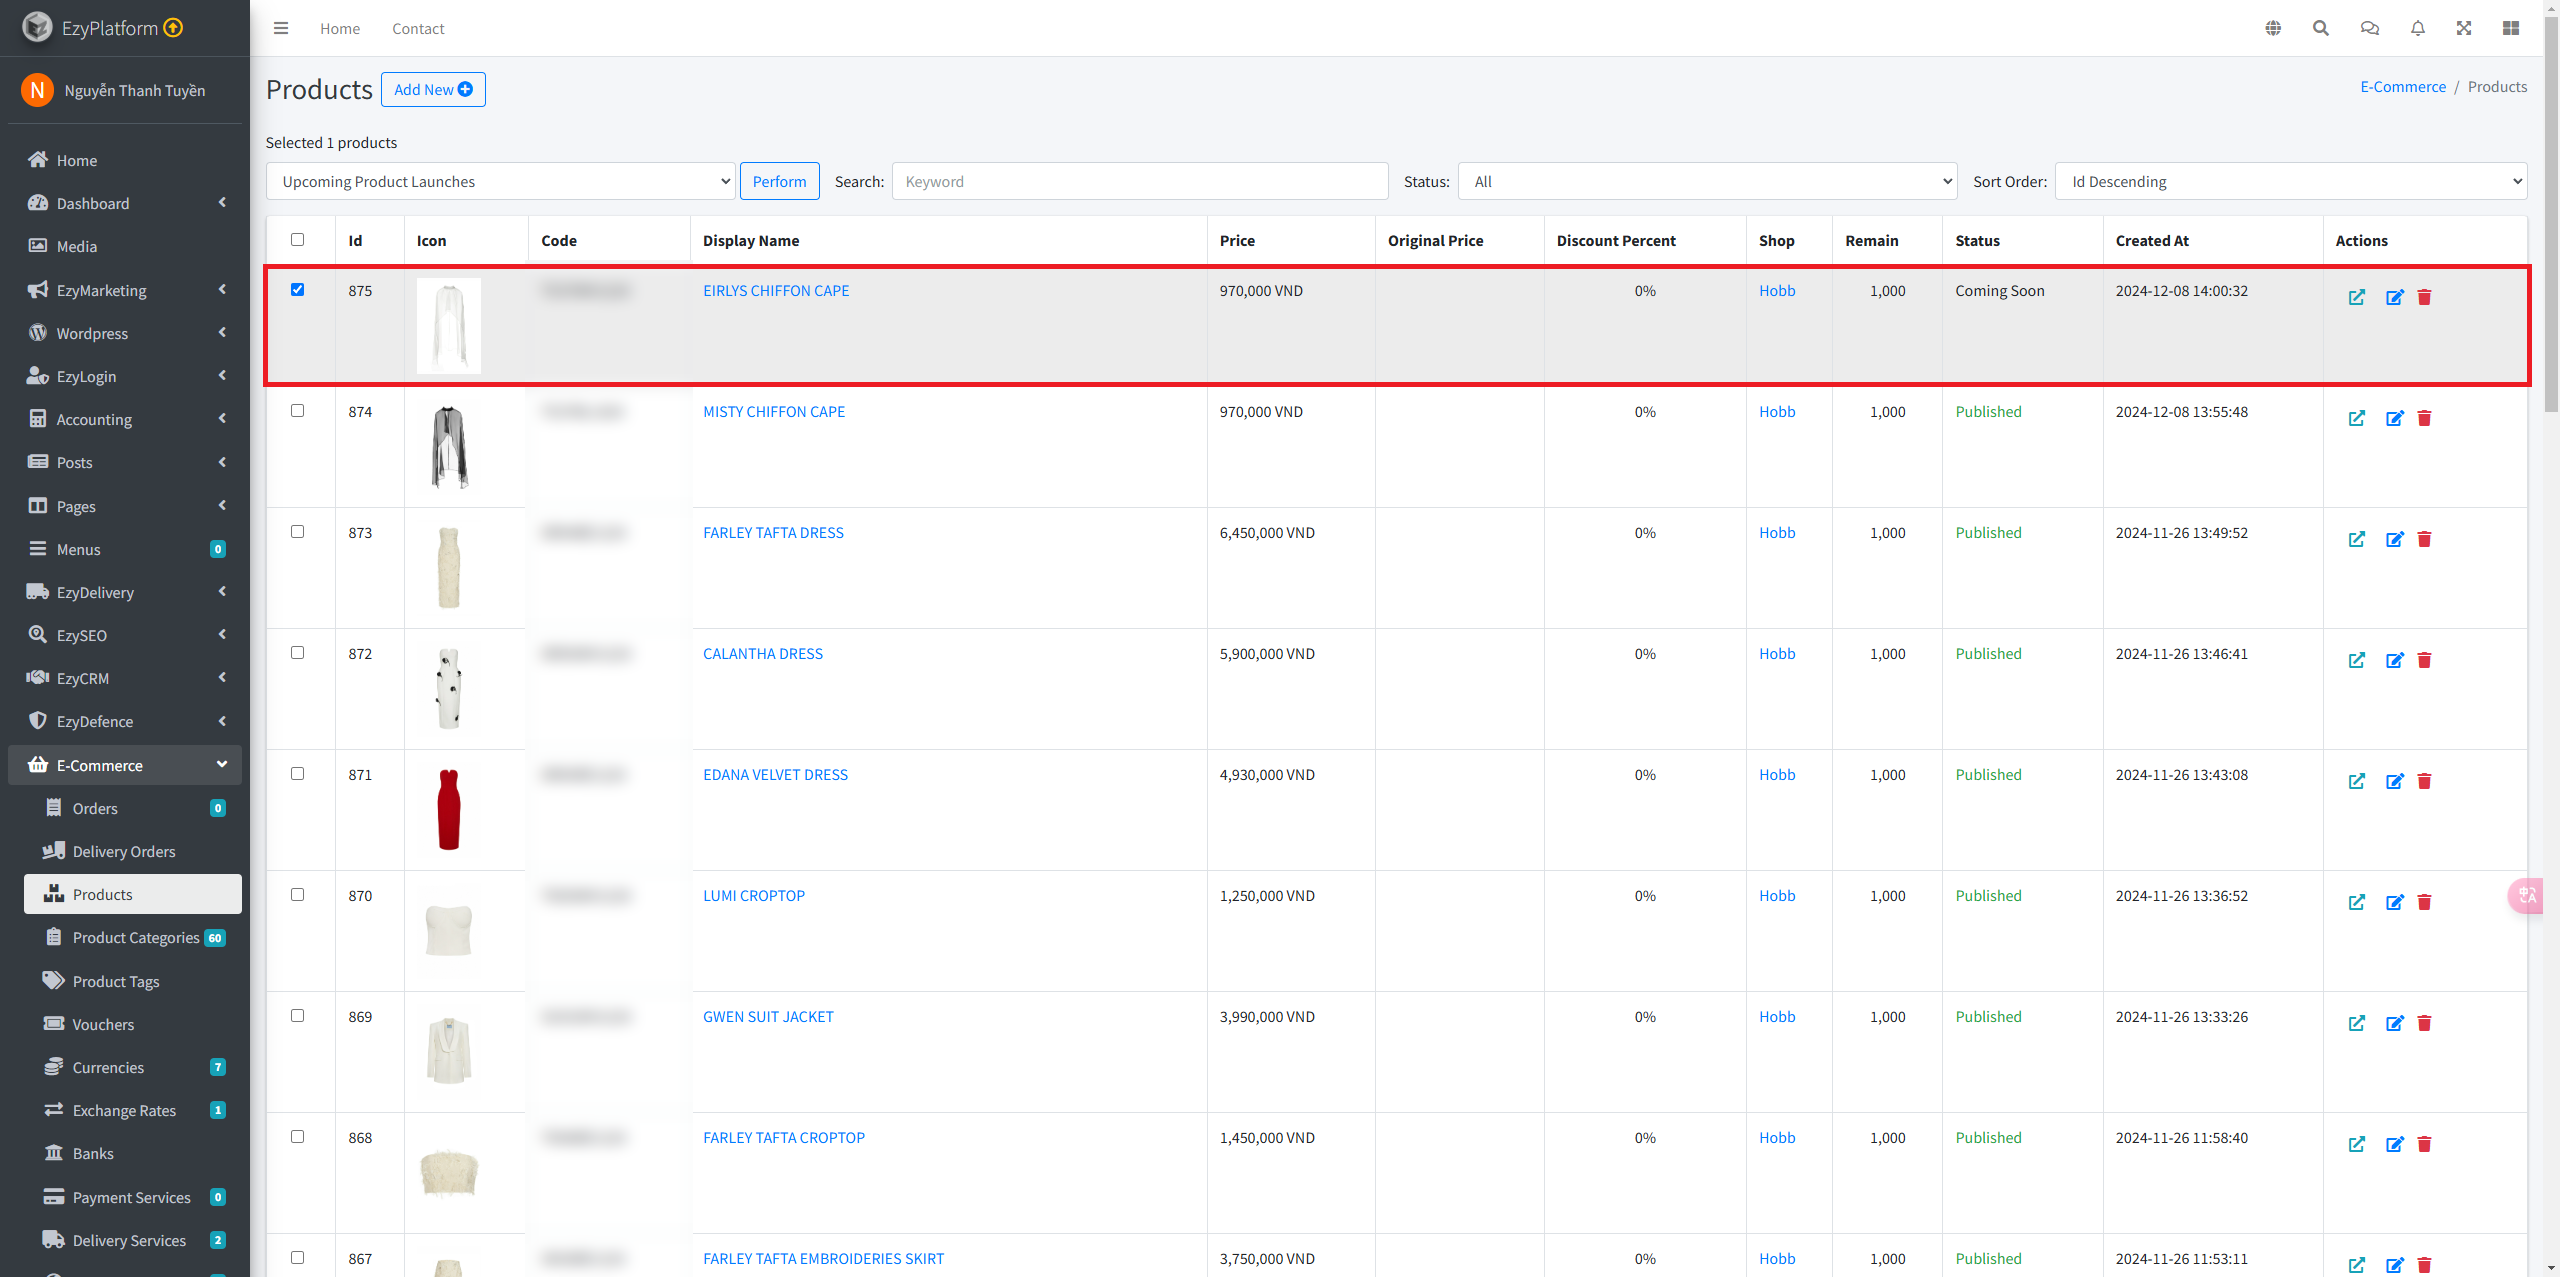
Task: Check the product 868 checkbox
Action: 297,1136
